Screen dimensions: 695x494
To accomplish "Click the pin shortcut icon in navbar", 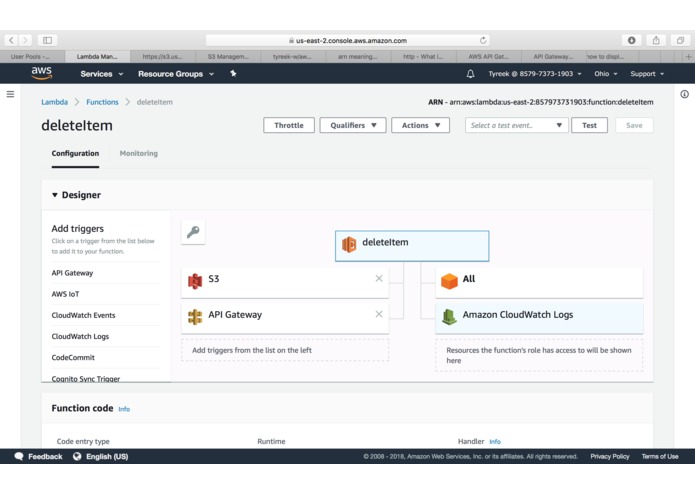I will [x=233, y=74].
